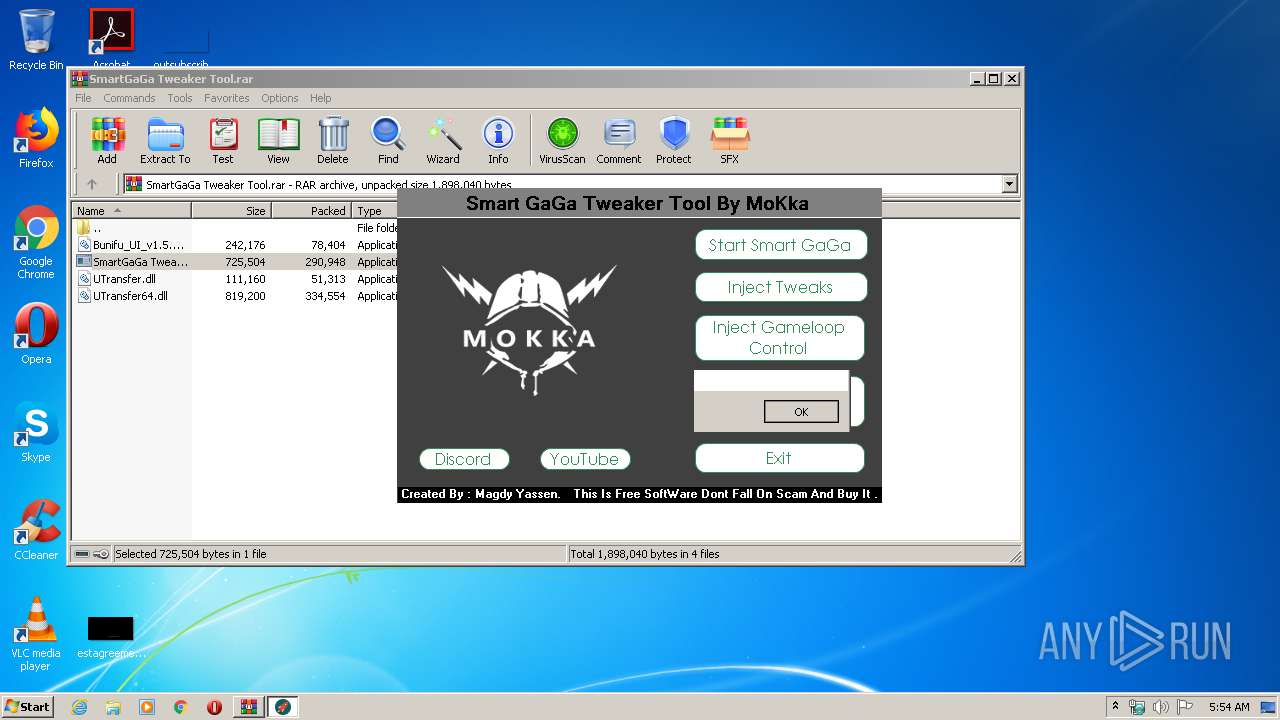
Task: Open the Firefox desktop shortcut
Action: point(36,138)
